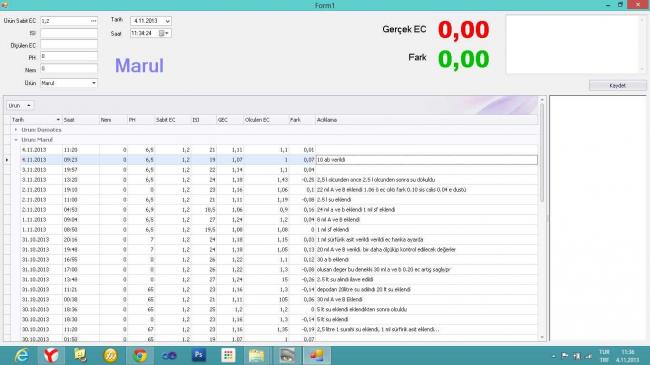The height and width of the screenshot is (365, 650).
Task: Click the Kaydet button
Action: coord(617,85)
